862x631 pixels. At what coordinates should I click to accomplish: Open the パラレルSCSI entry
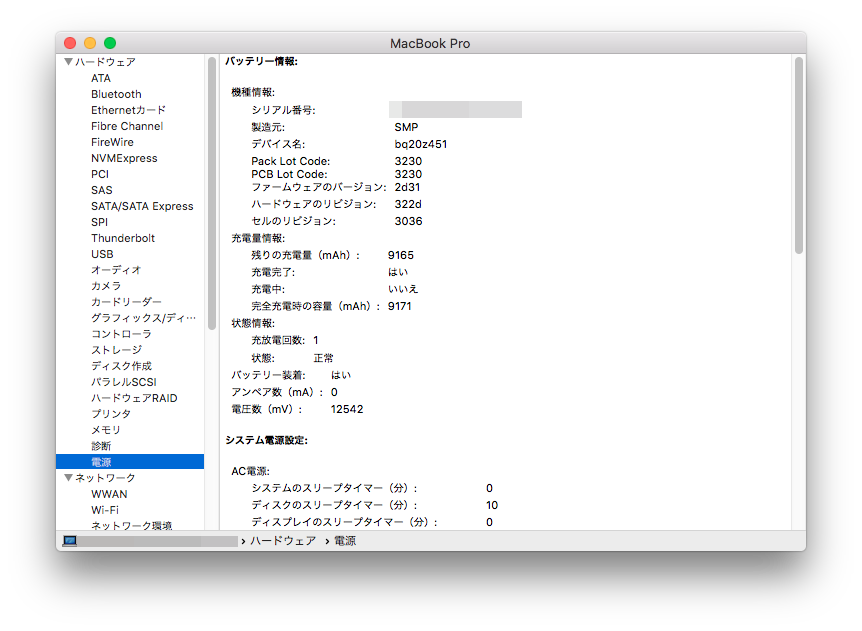[124, 381]
